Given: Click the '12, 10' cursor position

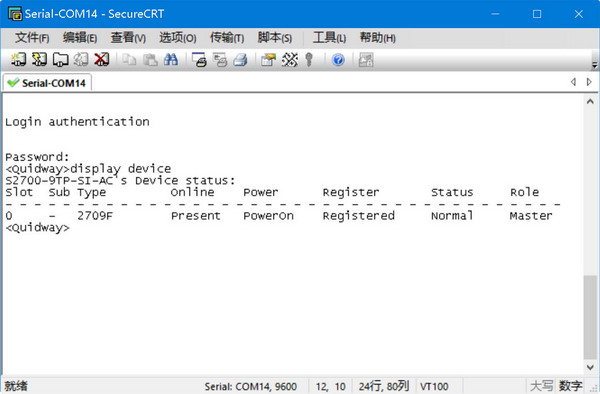Looking at the screenshot, I should (331, 386).
